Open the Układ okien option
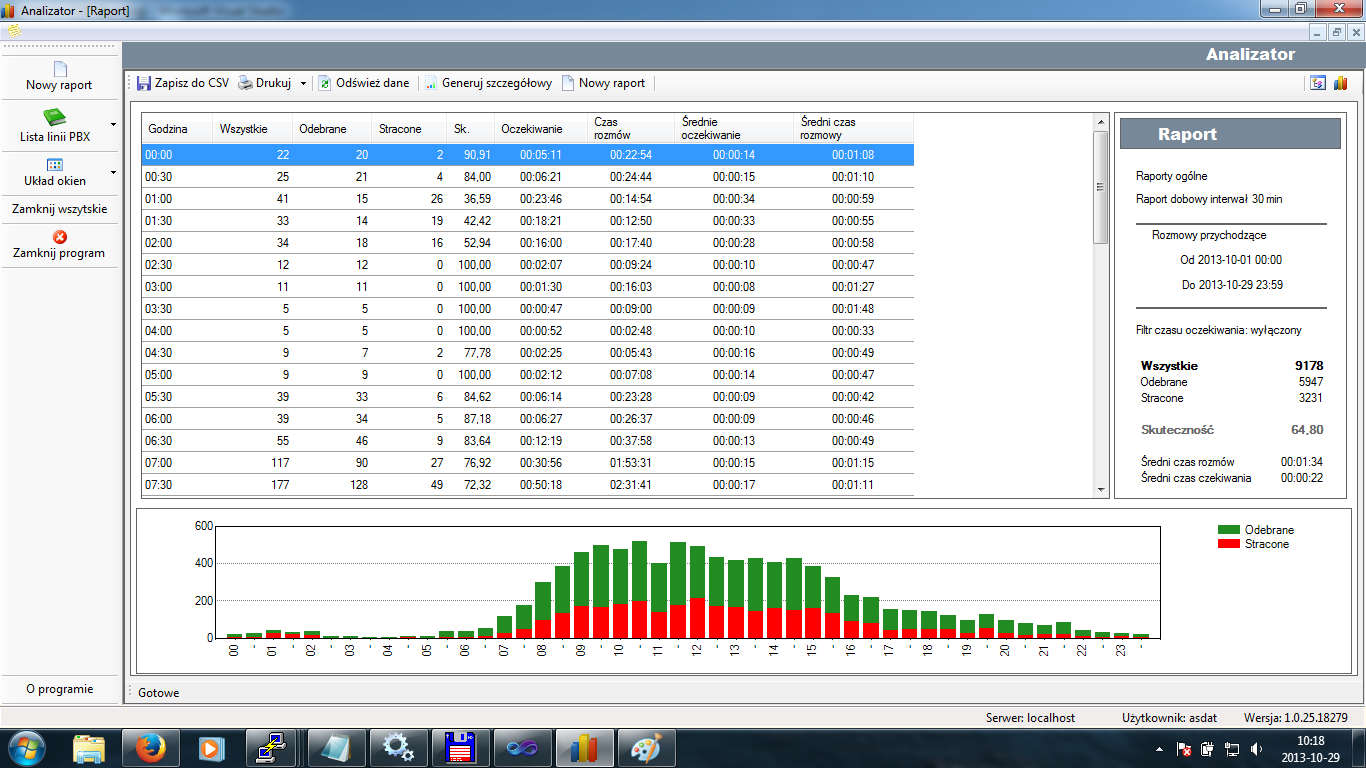This screenshot has width=1366, height=768. (54, 172)
